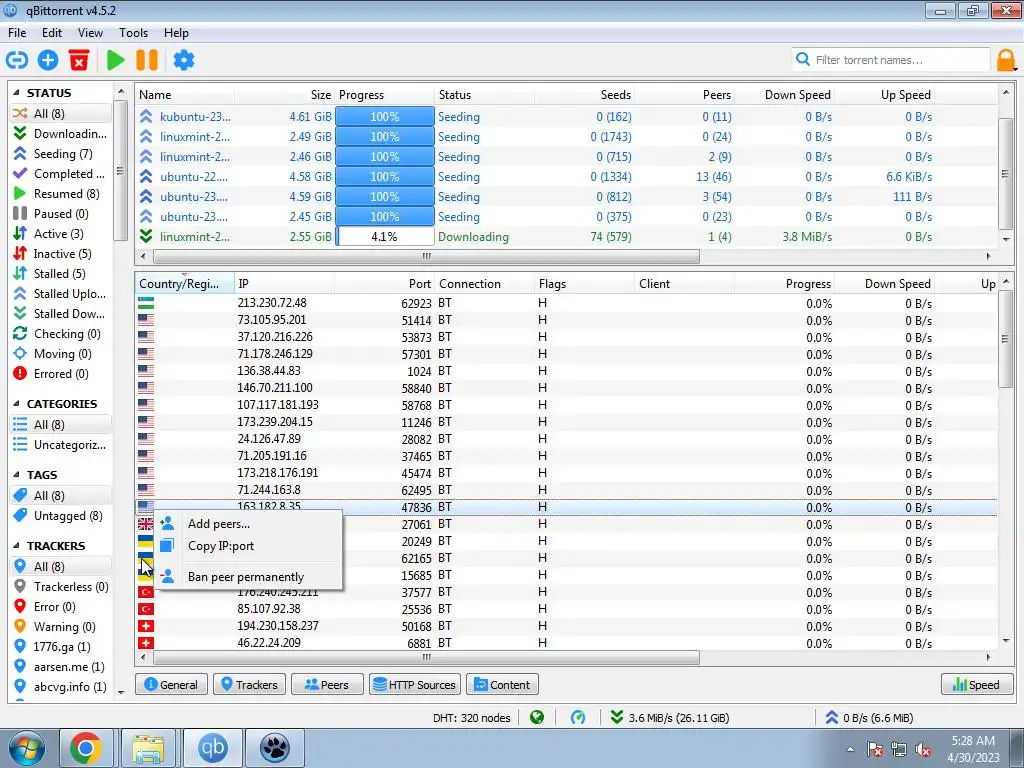Switch to the Trackers tab
This screenshot has width=1024, height=768.
[249, 684]
